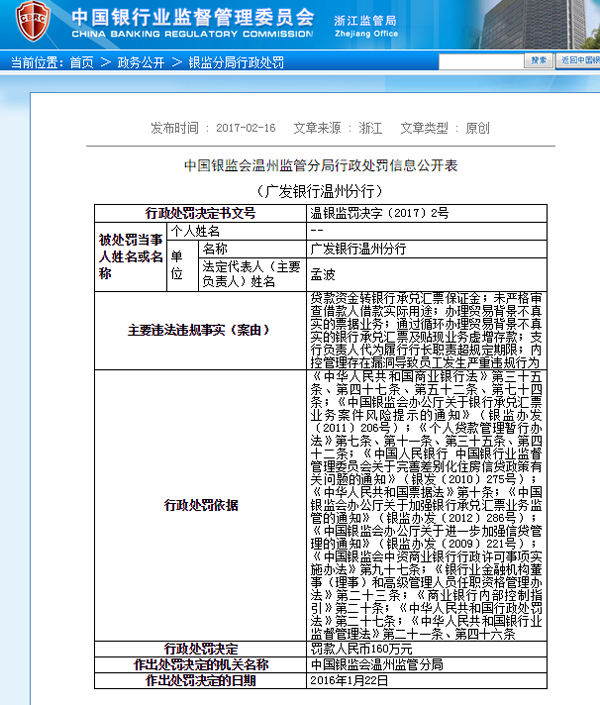
Task: Click the 被处罚当事人姓名或名称 cell
Action: (x=130, y=257)
